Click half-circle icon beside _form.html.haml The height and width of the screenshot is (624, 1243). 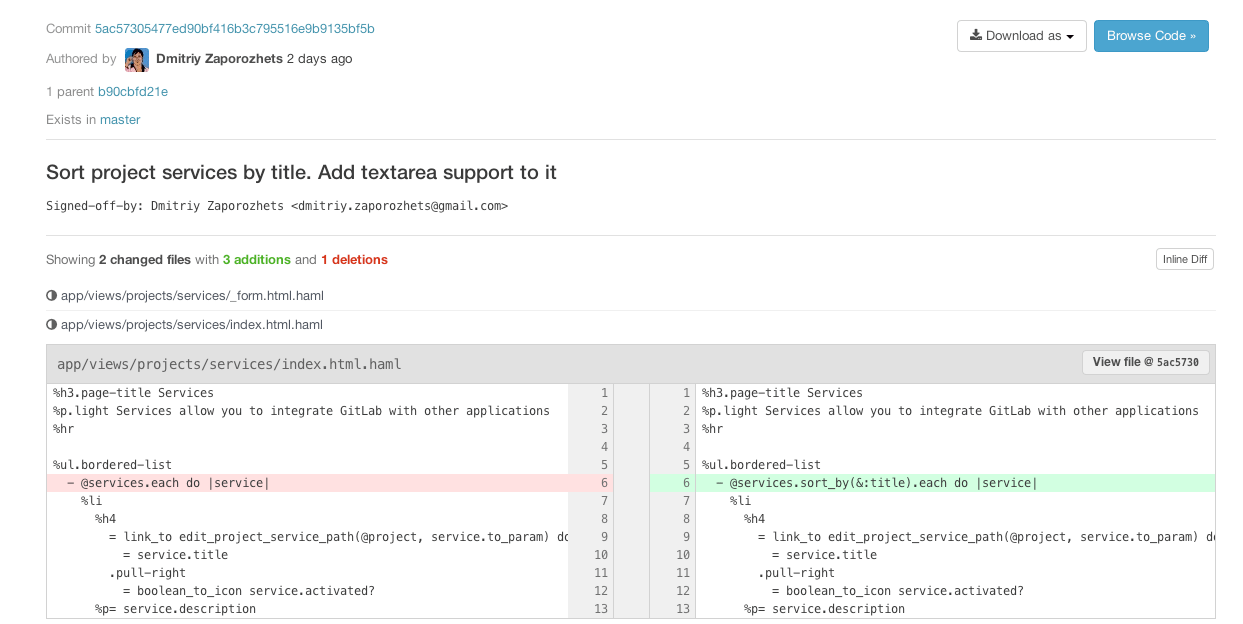[x=52, y=296]
